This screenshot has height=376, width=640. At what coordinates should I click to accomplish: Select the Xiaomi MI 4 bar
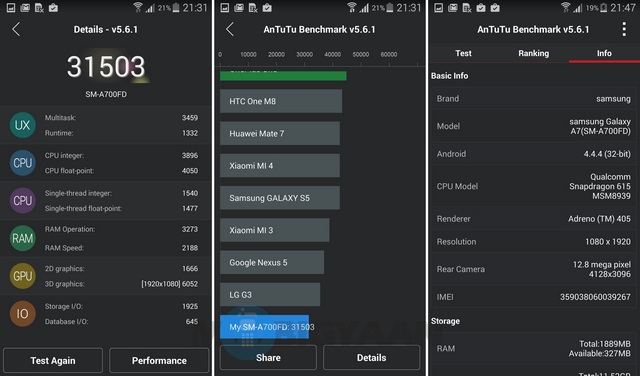280,166
